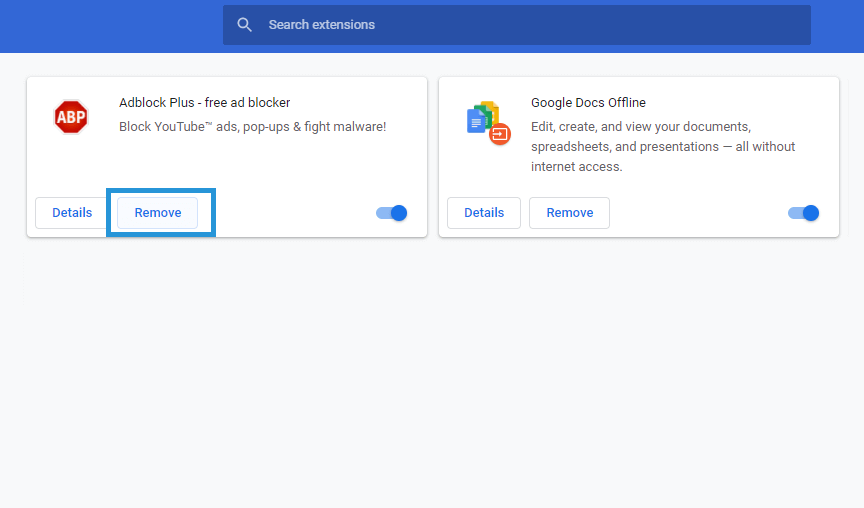This screenshot has height=508, width=864.
Task: Remove the Google Docs Offline extension
Action: (569, 213)
